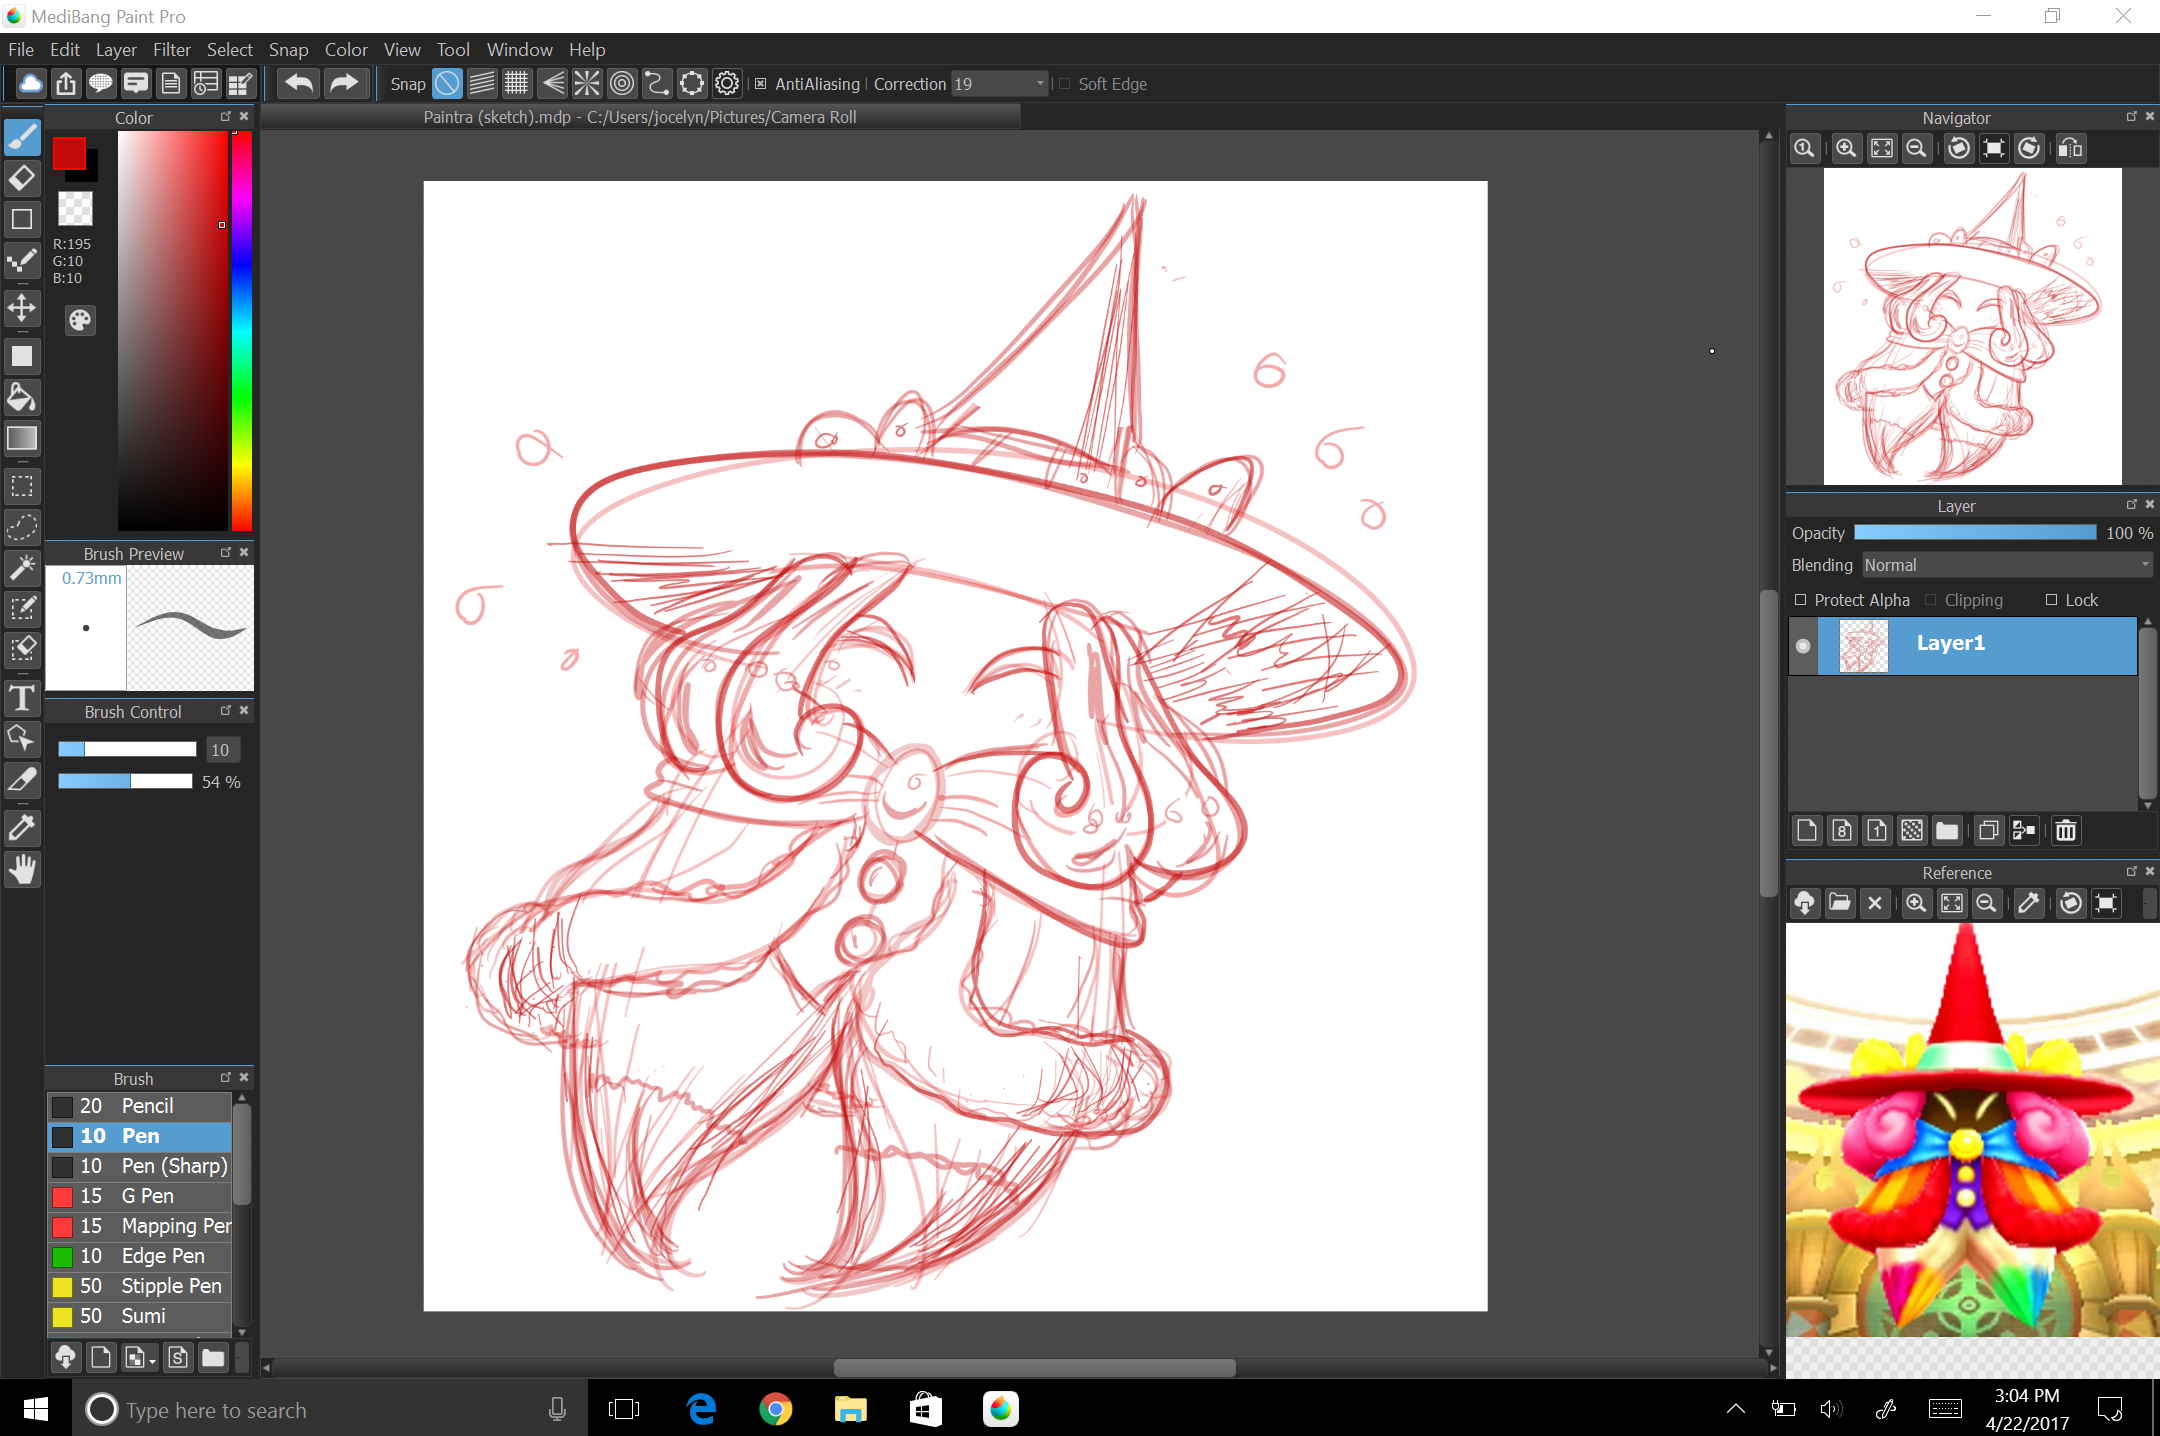
Task: Click the foreground red color swatch
Action: [x=69, y=153]
